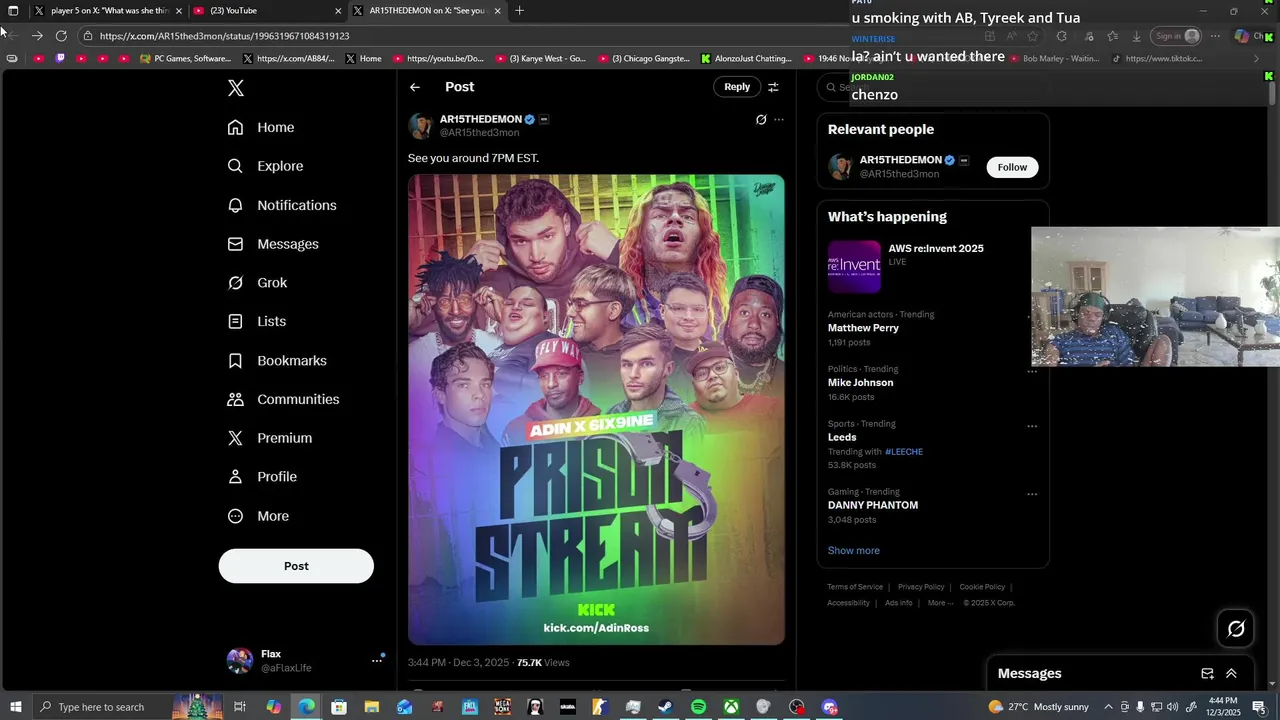This screenshot has width=1280, height=720.
Task: Open the Xbox app from the taskbar
Action: (x=731, y=707)
